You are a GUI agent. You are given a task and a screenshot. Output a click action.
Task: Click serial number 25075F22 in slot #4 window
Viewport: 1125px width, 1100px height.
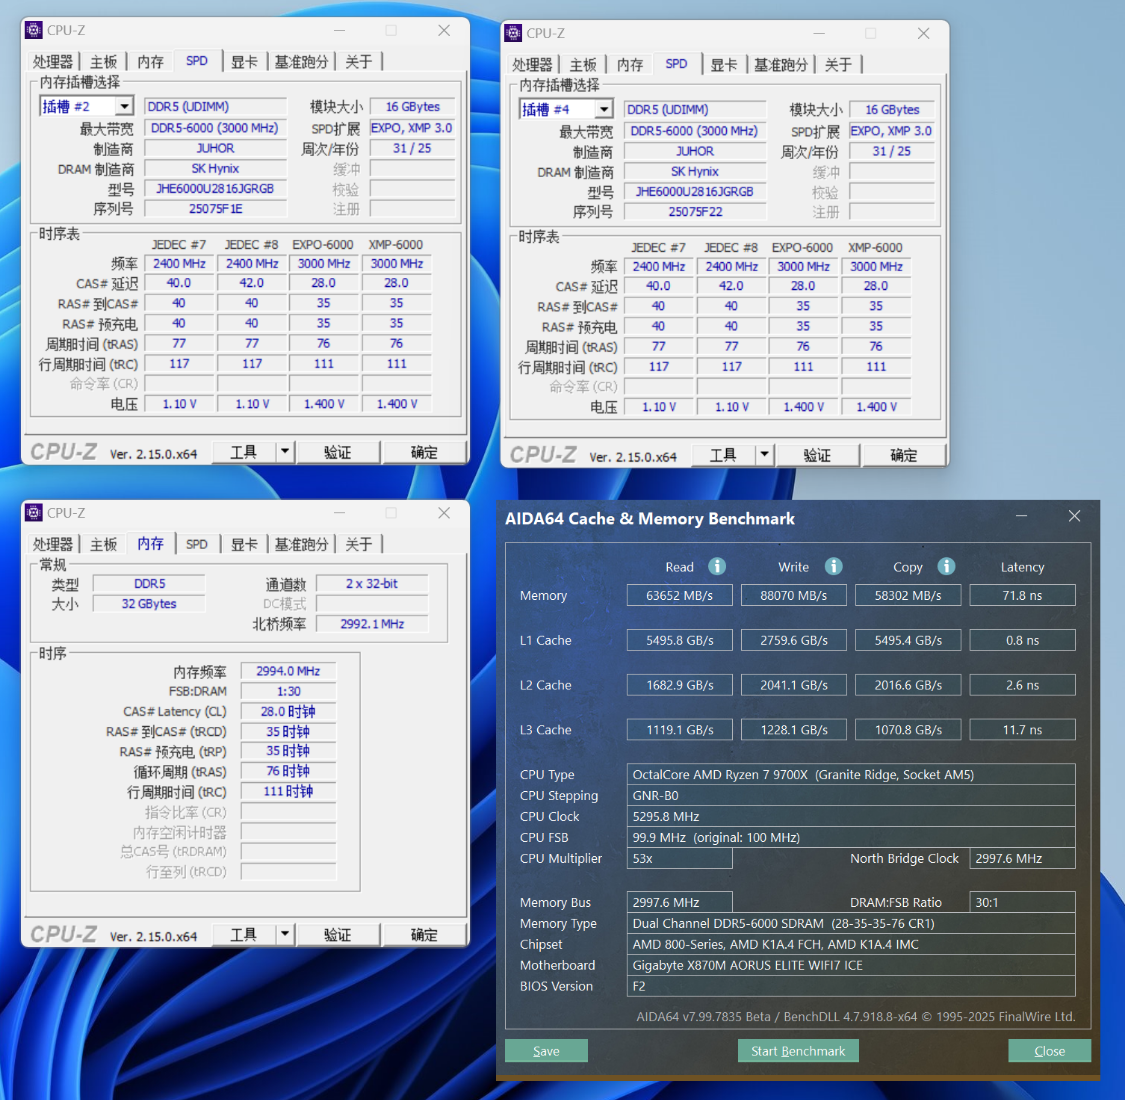pos(695,212)
